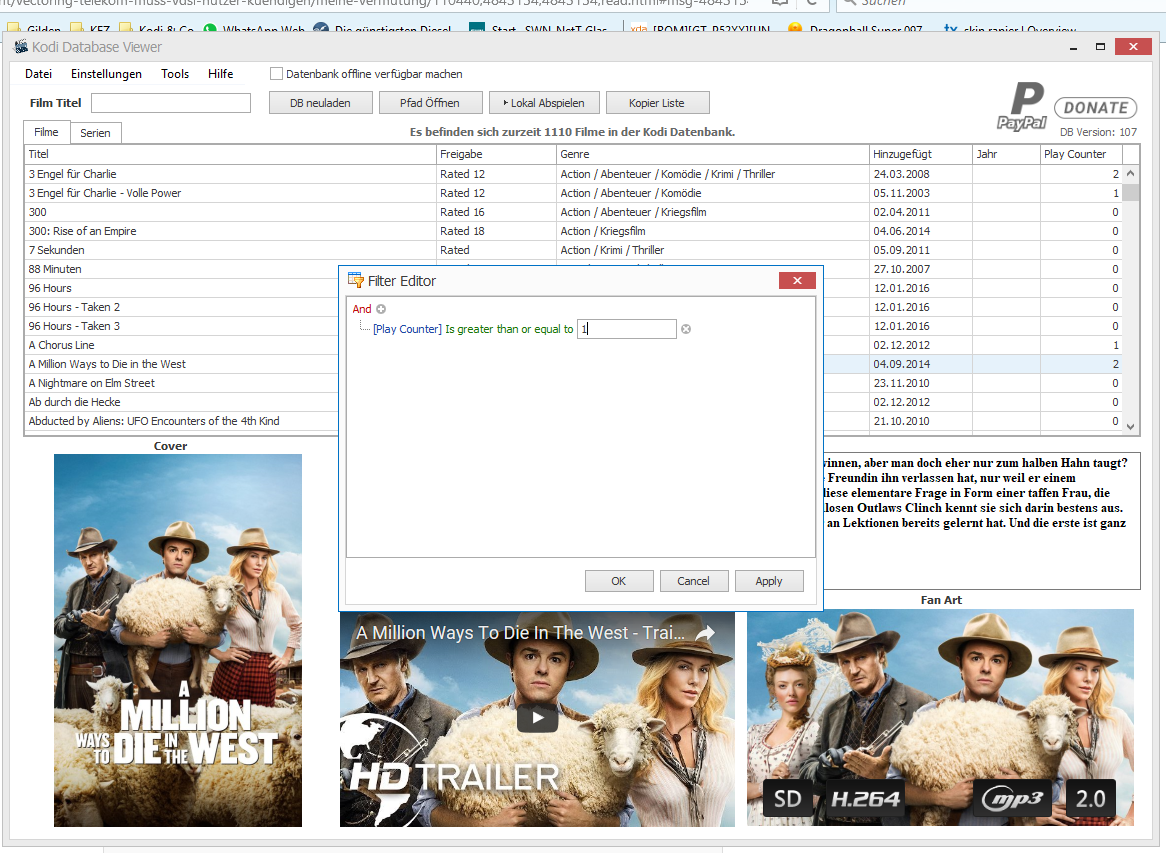1166x853 pixels.
Task: Click the Filter Editor title icon
Action: click(x=355, y=280)
